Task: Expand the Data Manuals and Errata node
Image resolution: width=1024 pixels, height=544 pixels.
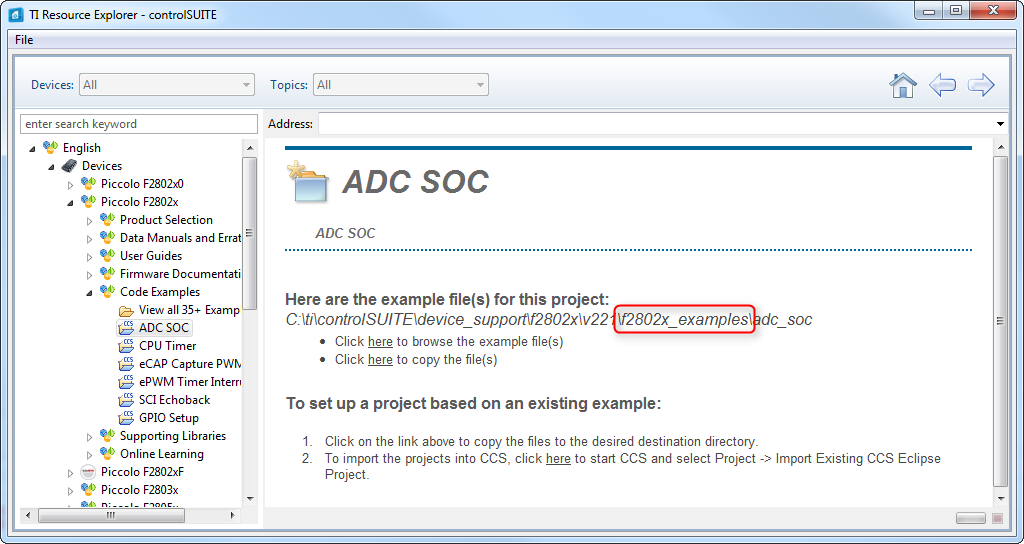Action: [x=89, y=239]
